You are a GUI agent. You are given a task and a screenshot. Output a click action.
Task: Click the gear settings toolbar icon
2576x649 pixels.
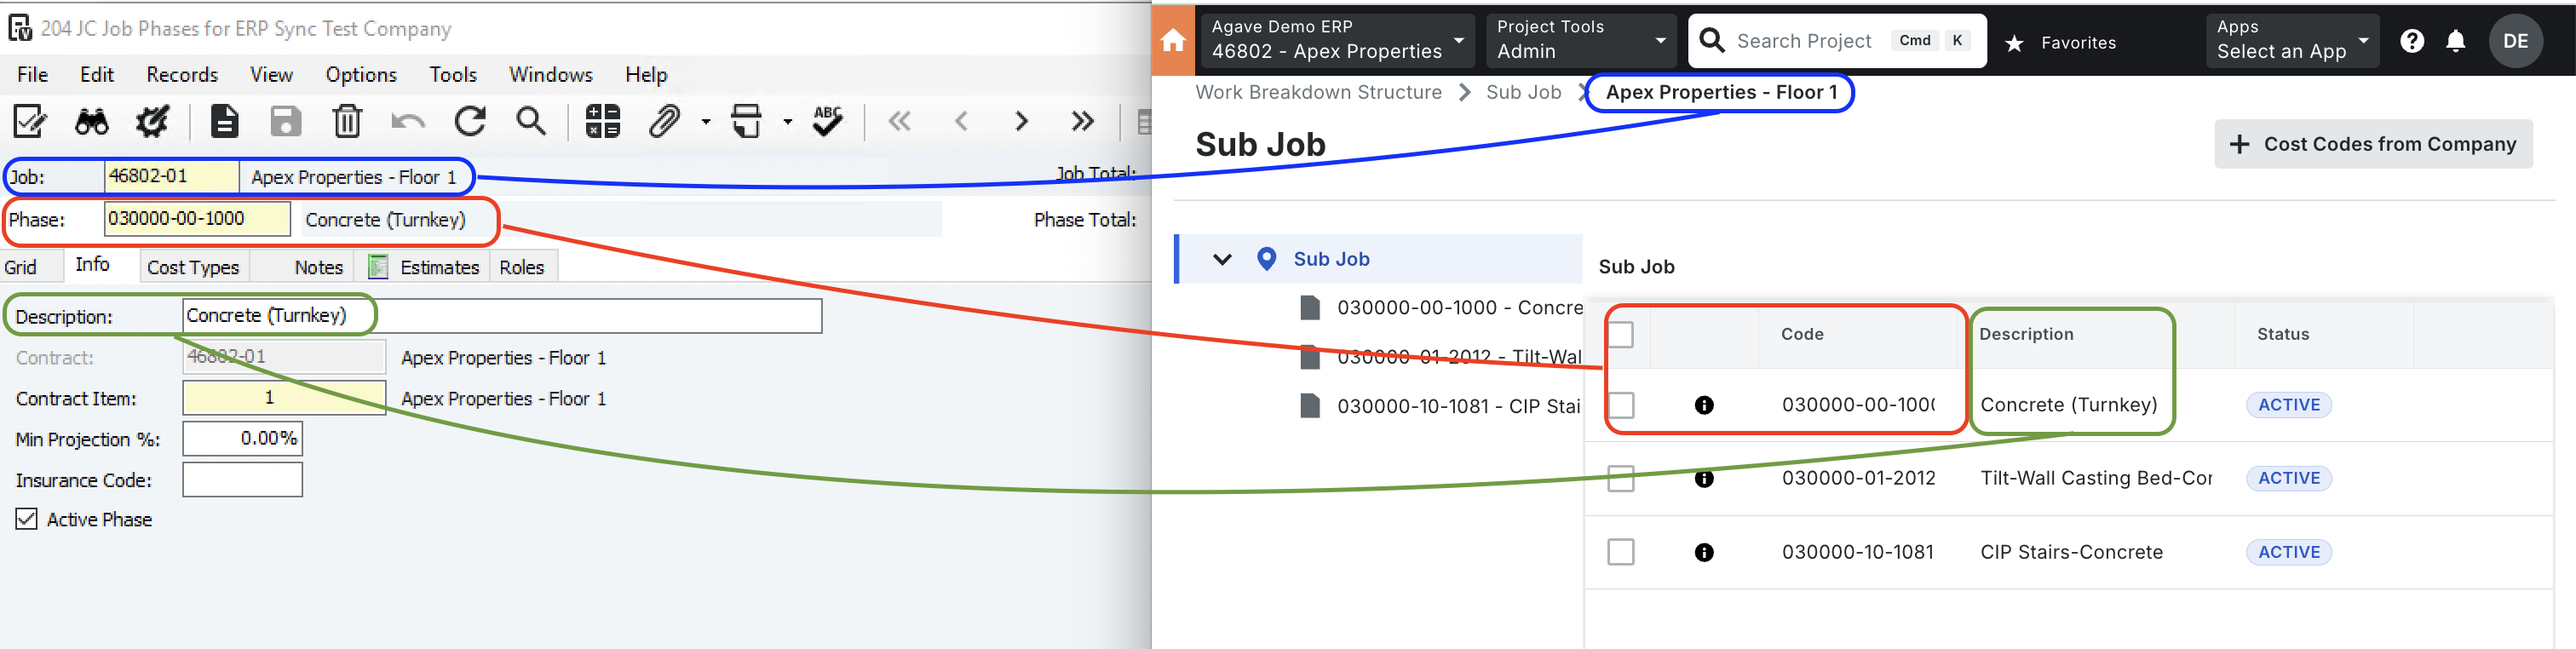pyautogui.click(x=153, y=122)
